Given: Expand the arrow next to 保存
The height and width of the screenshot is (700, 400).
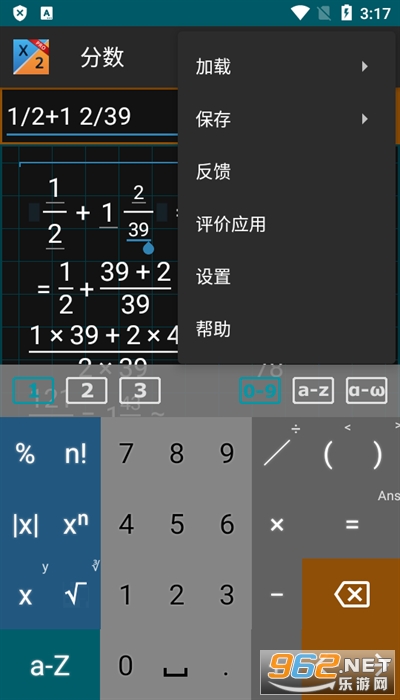Looking at the screenshot, I should [x=365, y=119].
